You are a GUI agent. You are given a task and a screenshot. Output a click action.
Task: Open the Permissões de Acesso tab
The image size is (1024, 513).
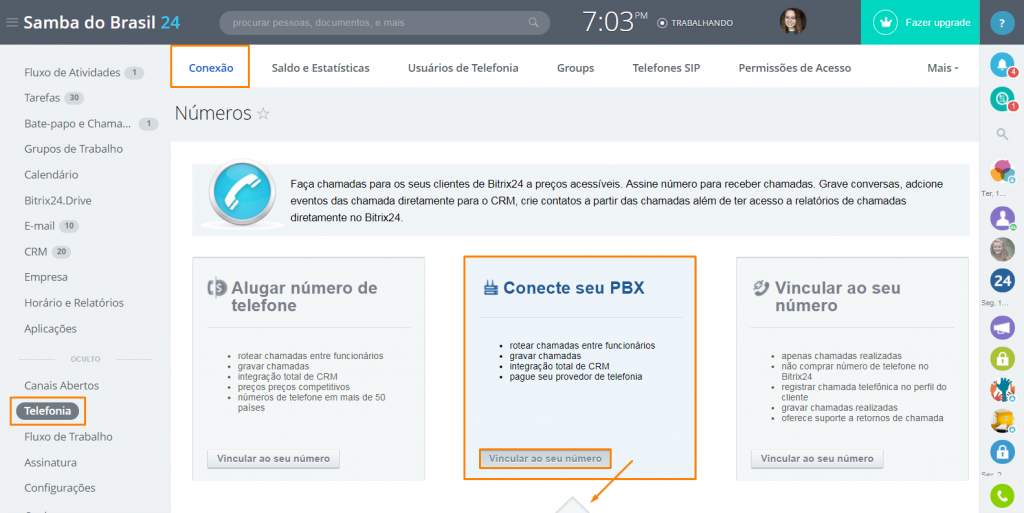pyautogui.click(x=795, y=68)
